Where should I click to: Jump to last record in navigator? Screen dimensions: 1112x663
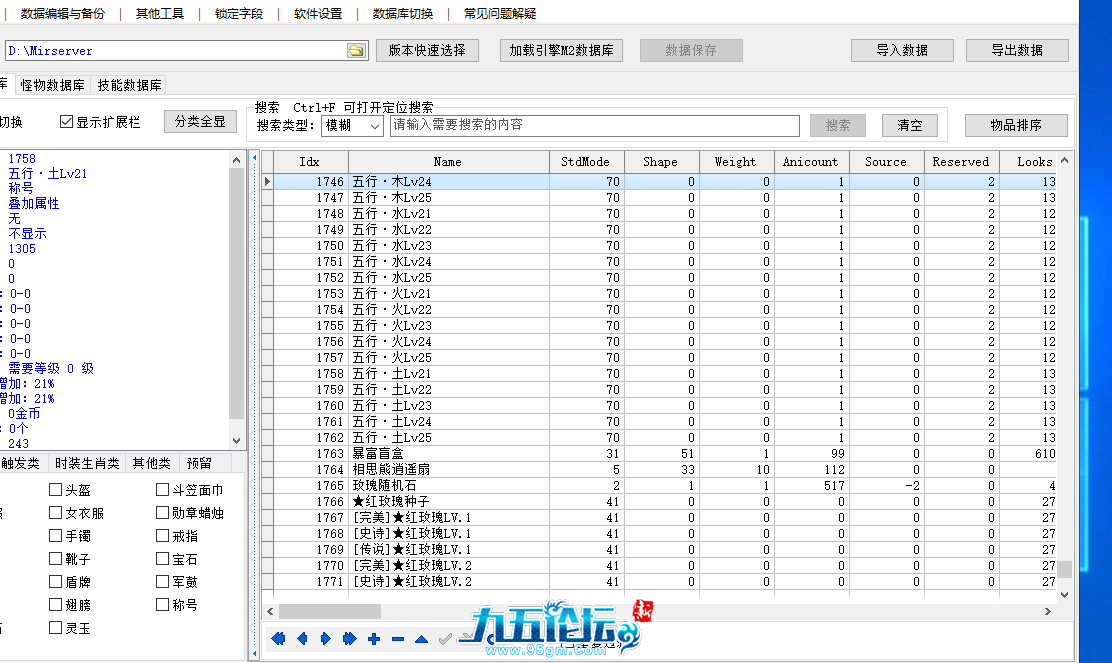pyautogui.click(x=350, y=639)
